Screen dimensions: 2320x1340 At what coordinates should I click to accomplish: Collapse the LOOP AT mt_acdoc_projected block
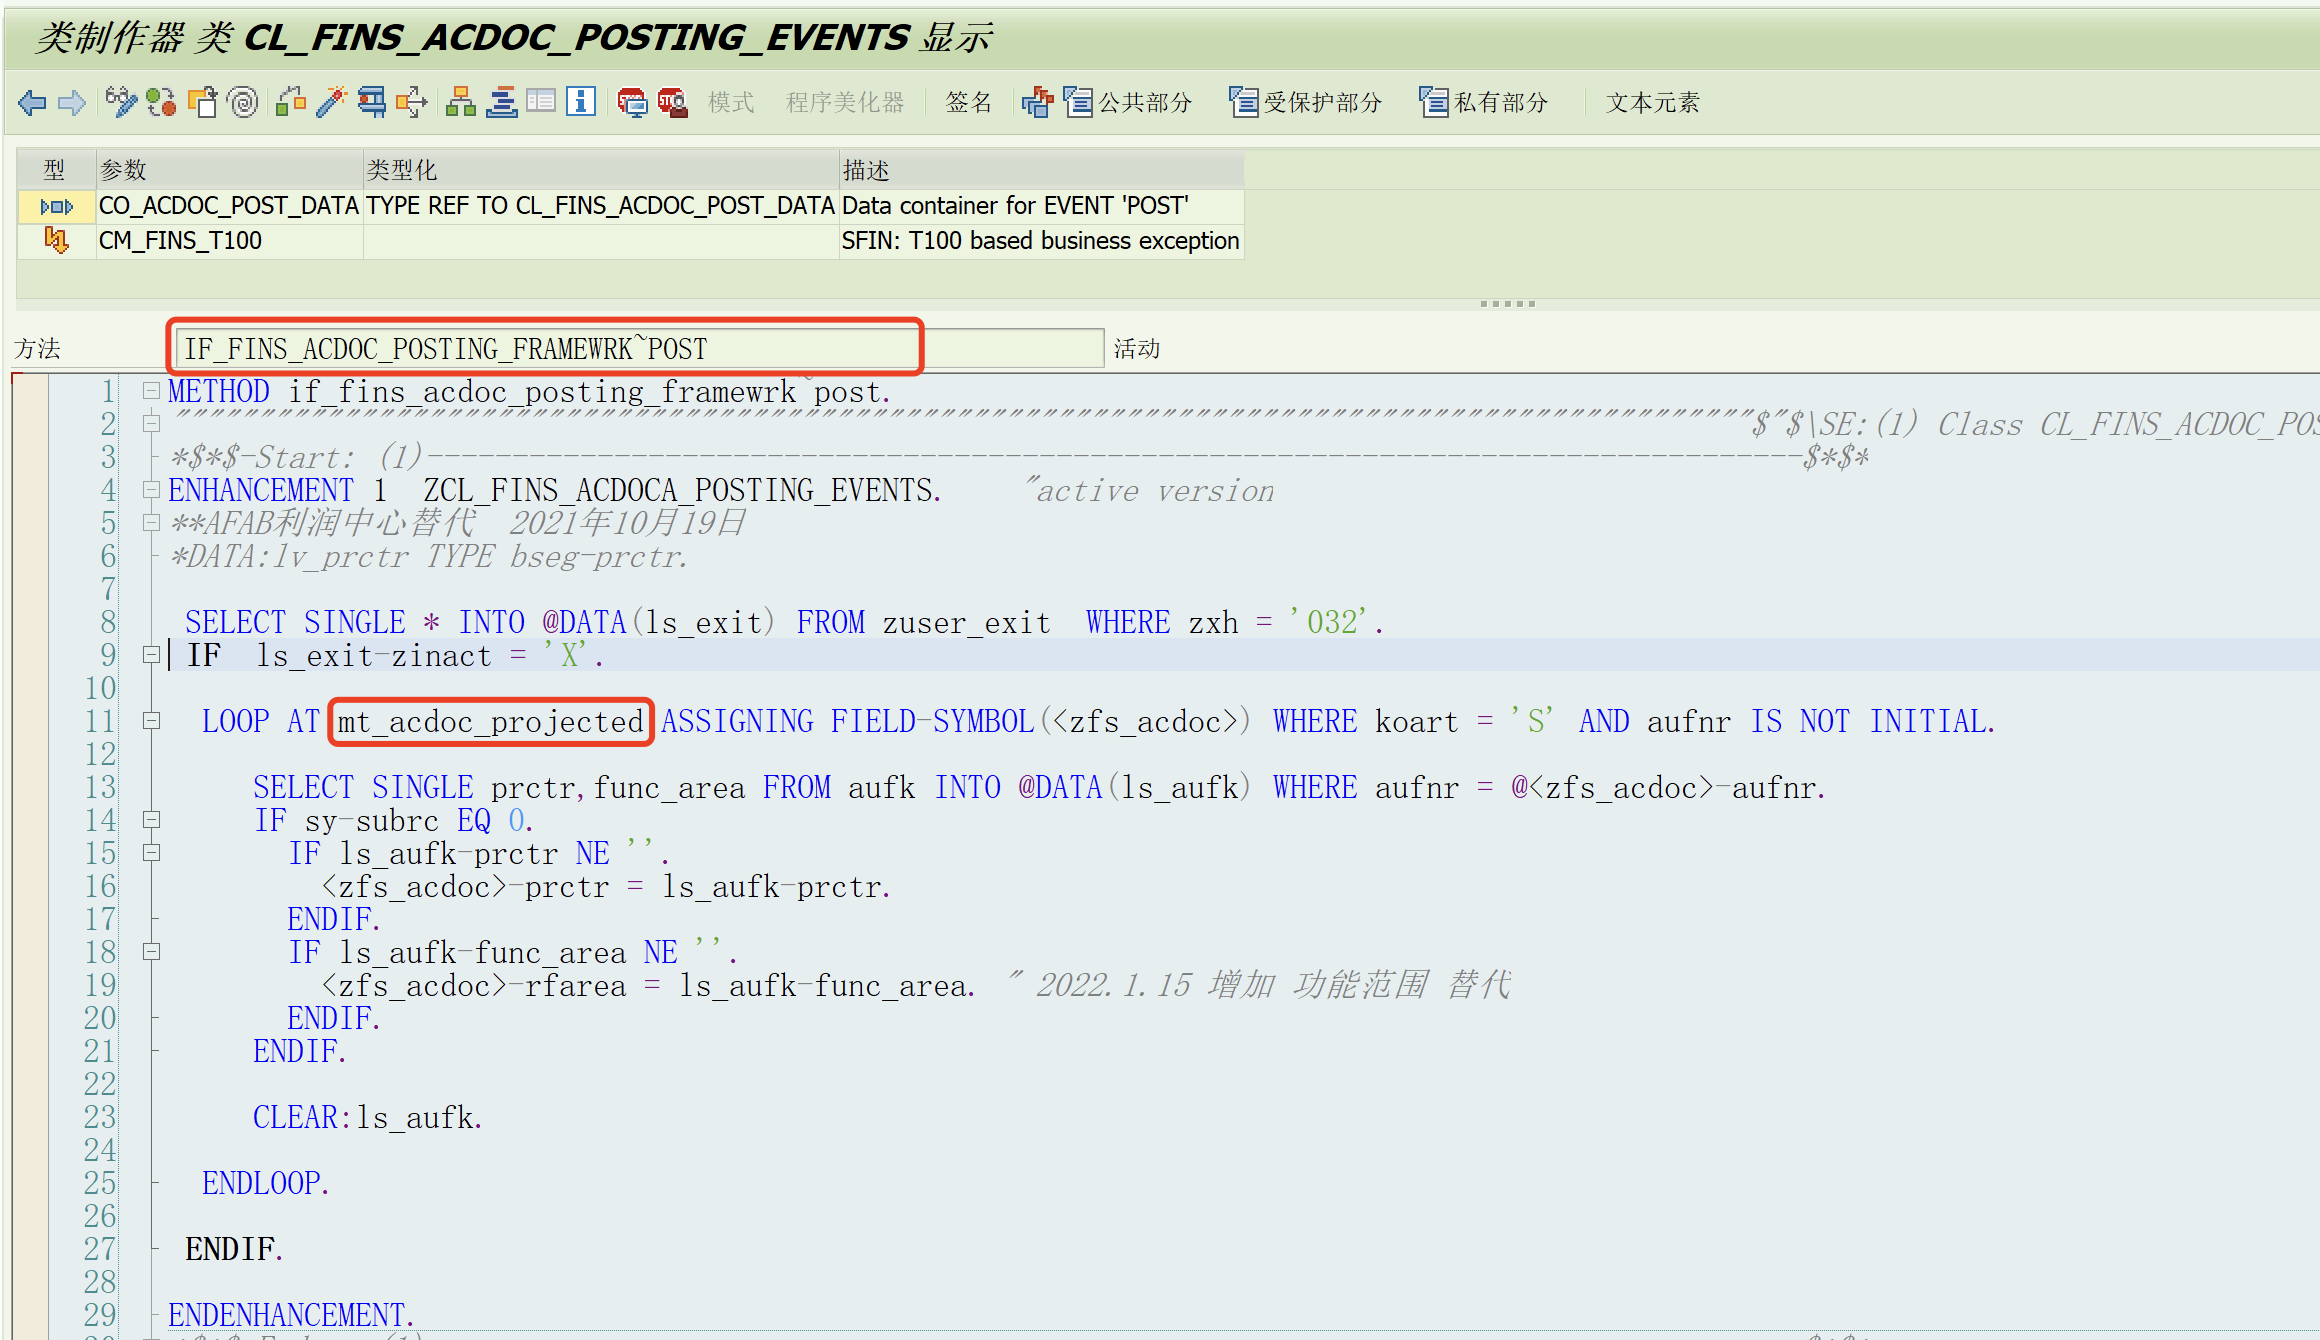(x=150, y=721)
